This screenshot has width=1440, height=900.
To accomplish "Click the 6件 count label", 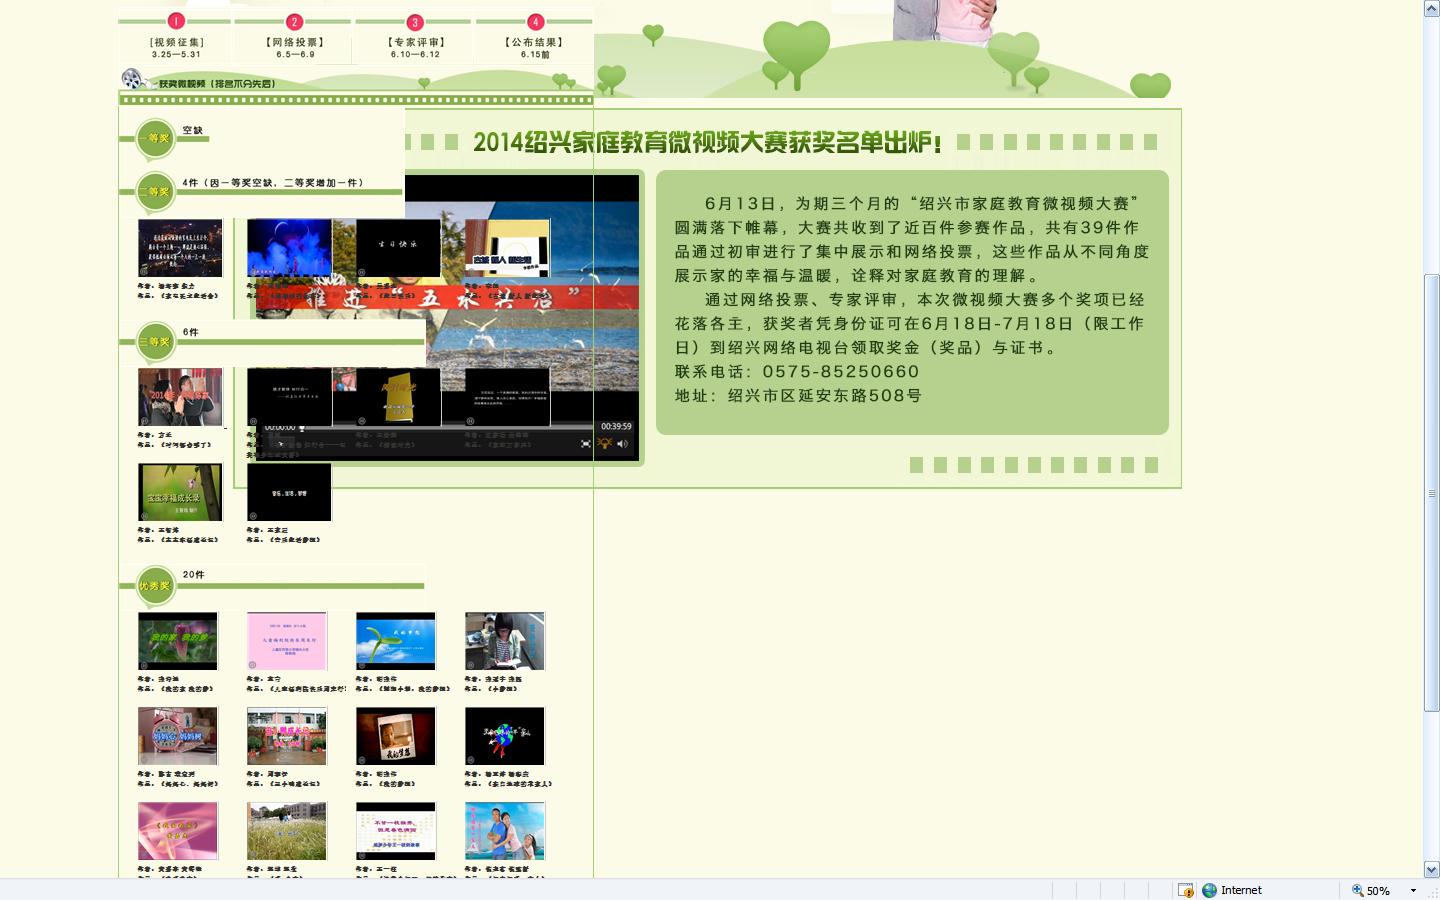I will point(191,332).
